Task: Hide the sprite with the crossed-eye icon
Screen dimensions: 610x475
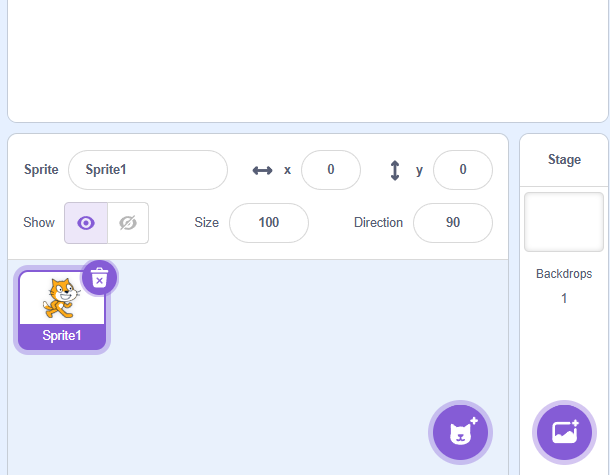Action: point(128,223)
